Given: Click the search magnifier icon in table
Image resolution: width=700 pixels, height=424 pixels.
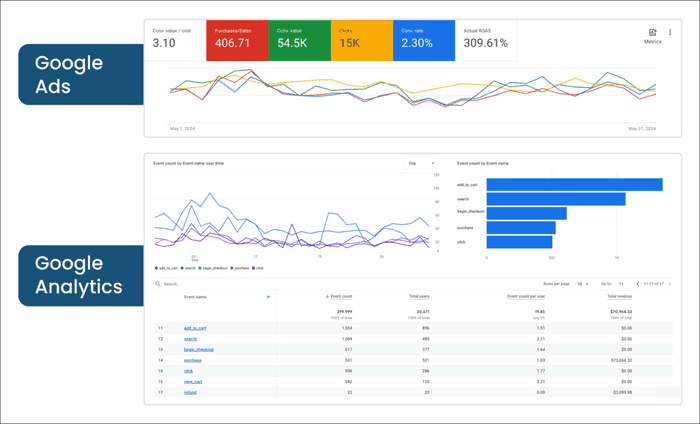Looking at the screenshot, I should (x=157, y=284).
